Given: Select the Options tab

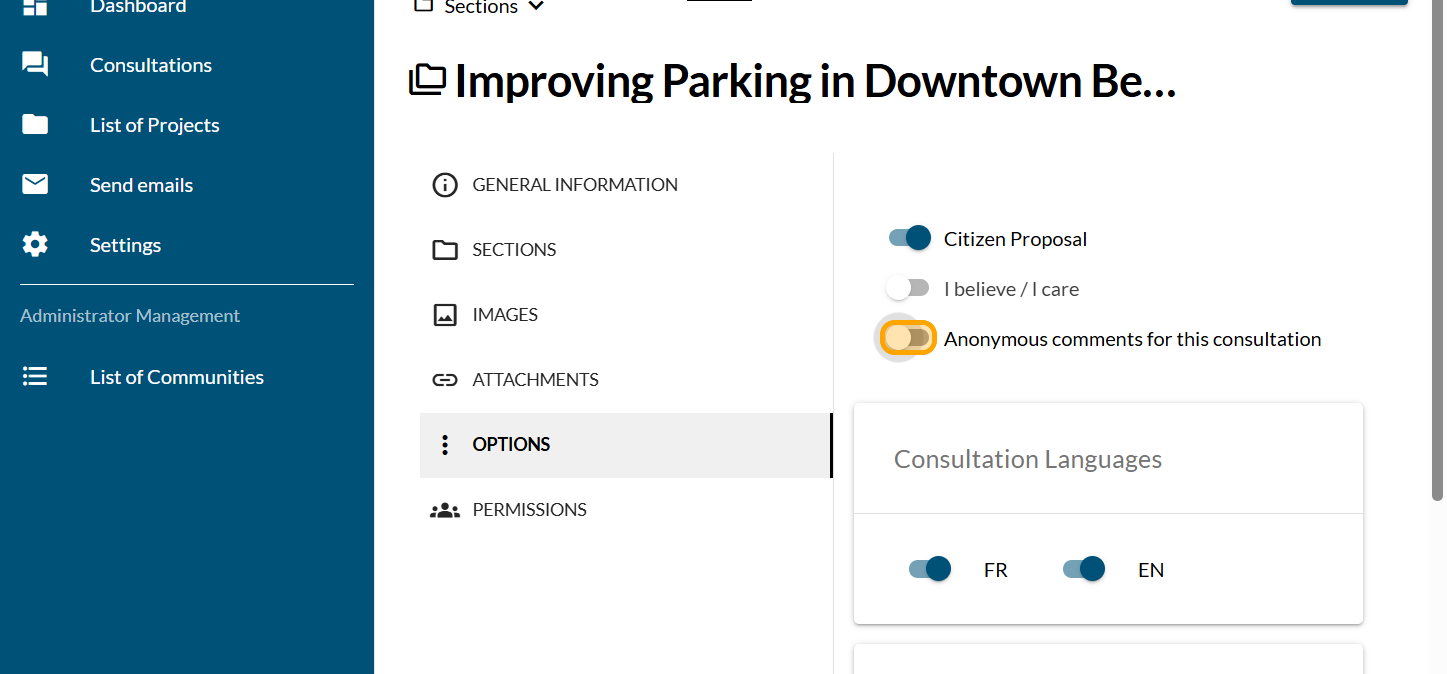Looking at the screenshot, I should (x=511, y=445).
